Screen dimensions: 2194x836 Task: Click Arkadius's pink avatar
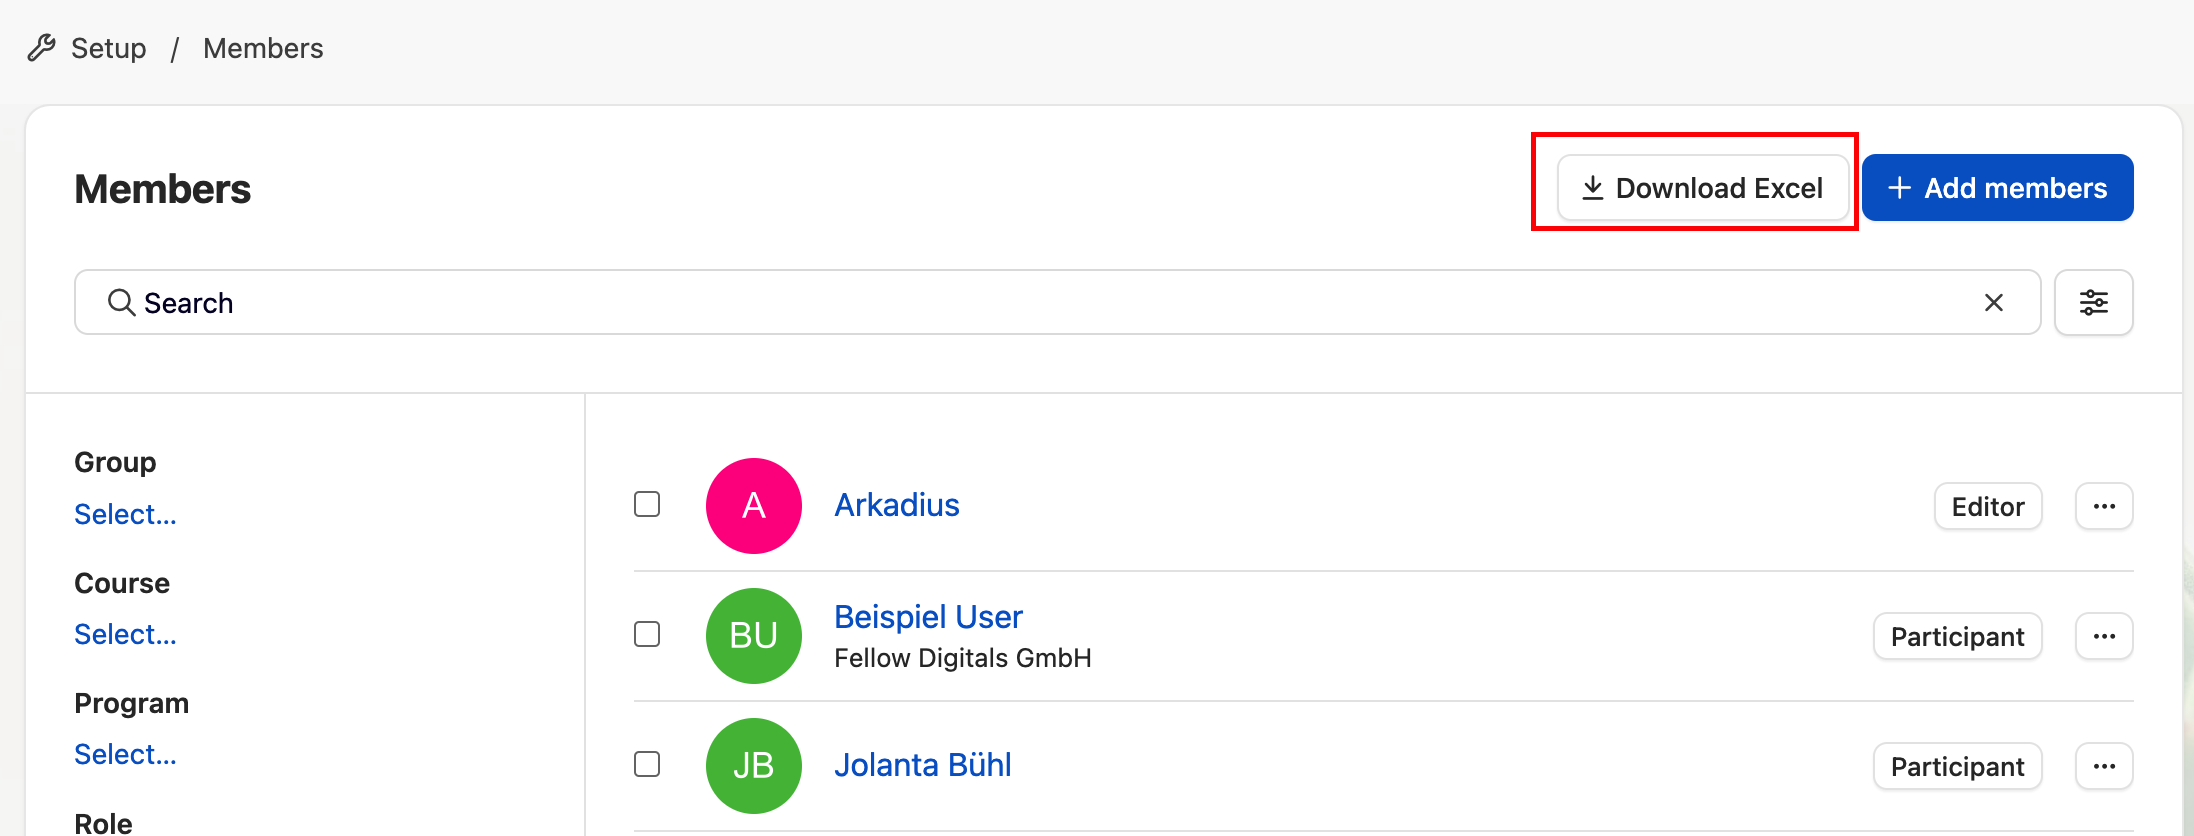click(754, 506)
